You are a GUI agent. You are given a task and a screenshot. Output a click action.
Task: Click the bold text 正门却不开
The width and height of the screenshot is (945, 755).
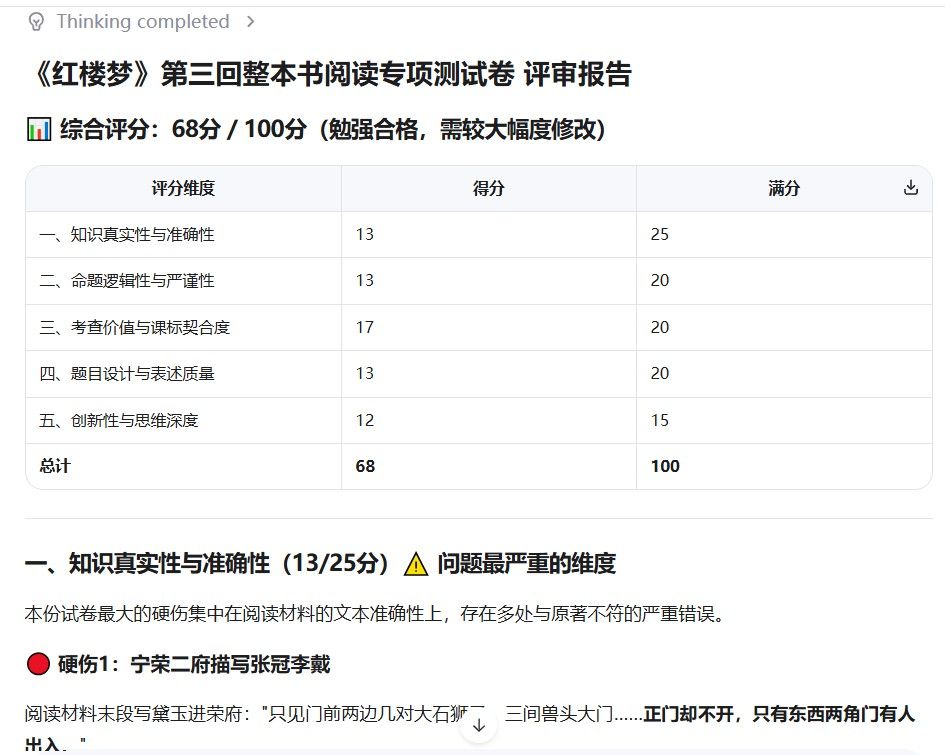[x=688, y=714]
